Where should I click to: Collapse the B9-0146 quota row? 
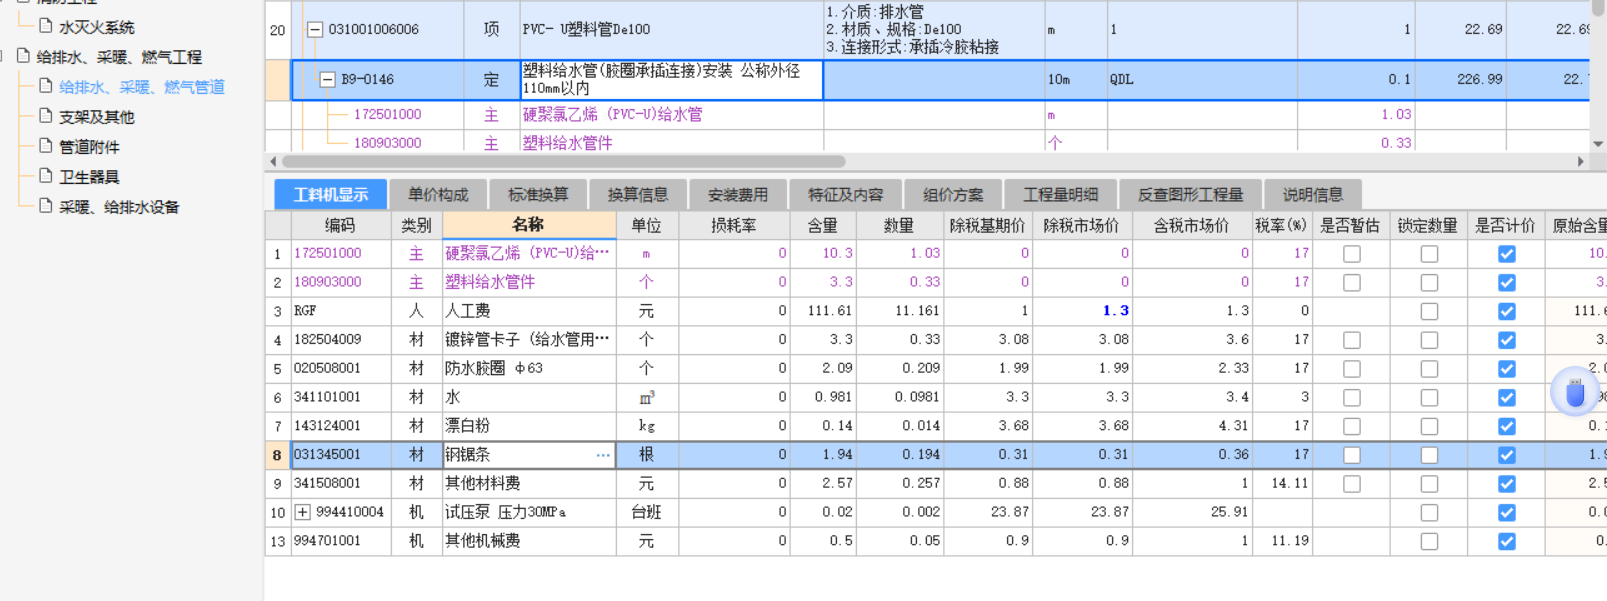pyautogui.click(x=327, y=79)
